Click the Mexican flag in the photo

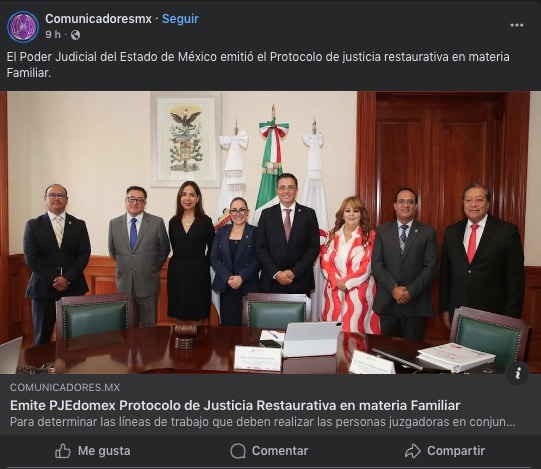pos(273,162)
